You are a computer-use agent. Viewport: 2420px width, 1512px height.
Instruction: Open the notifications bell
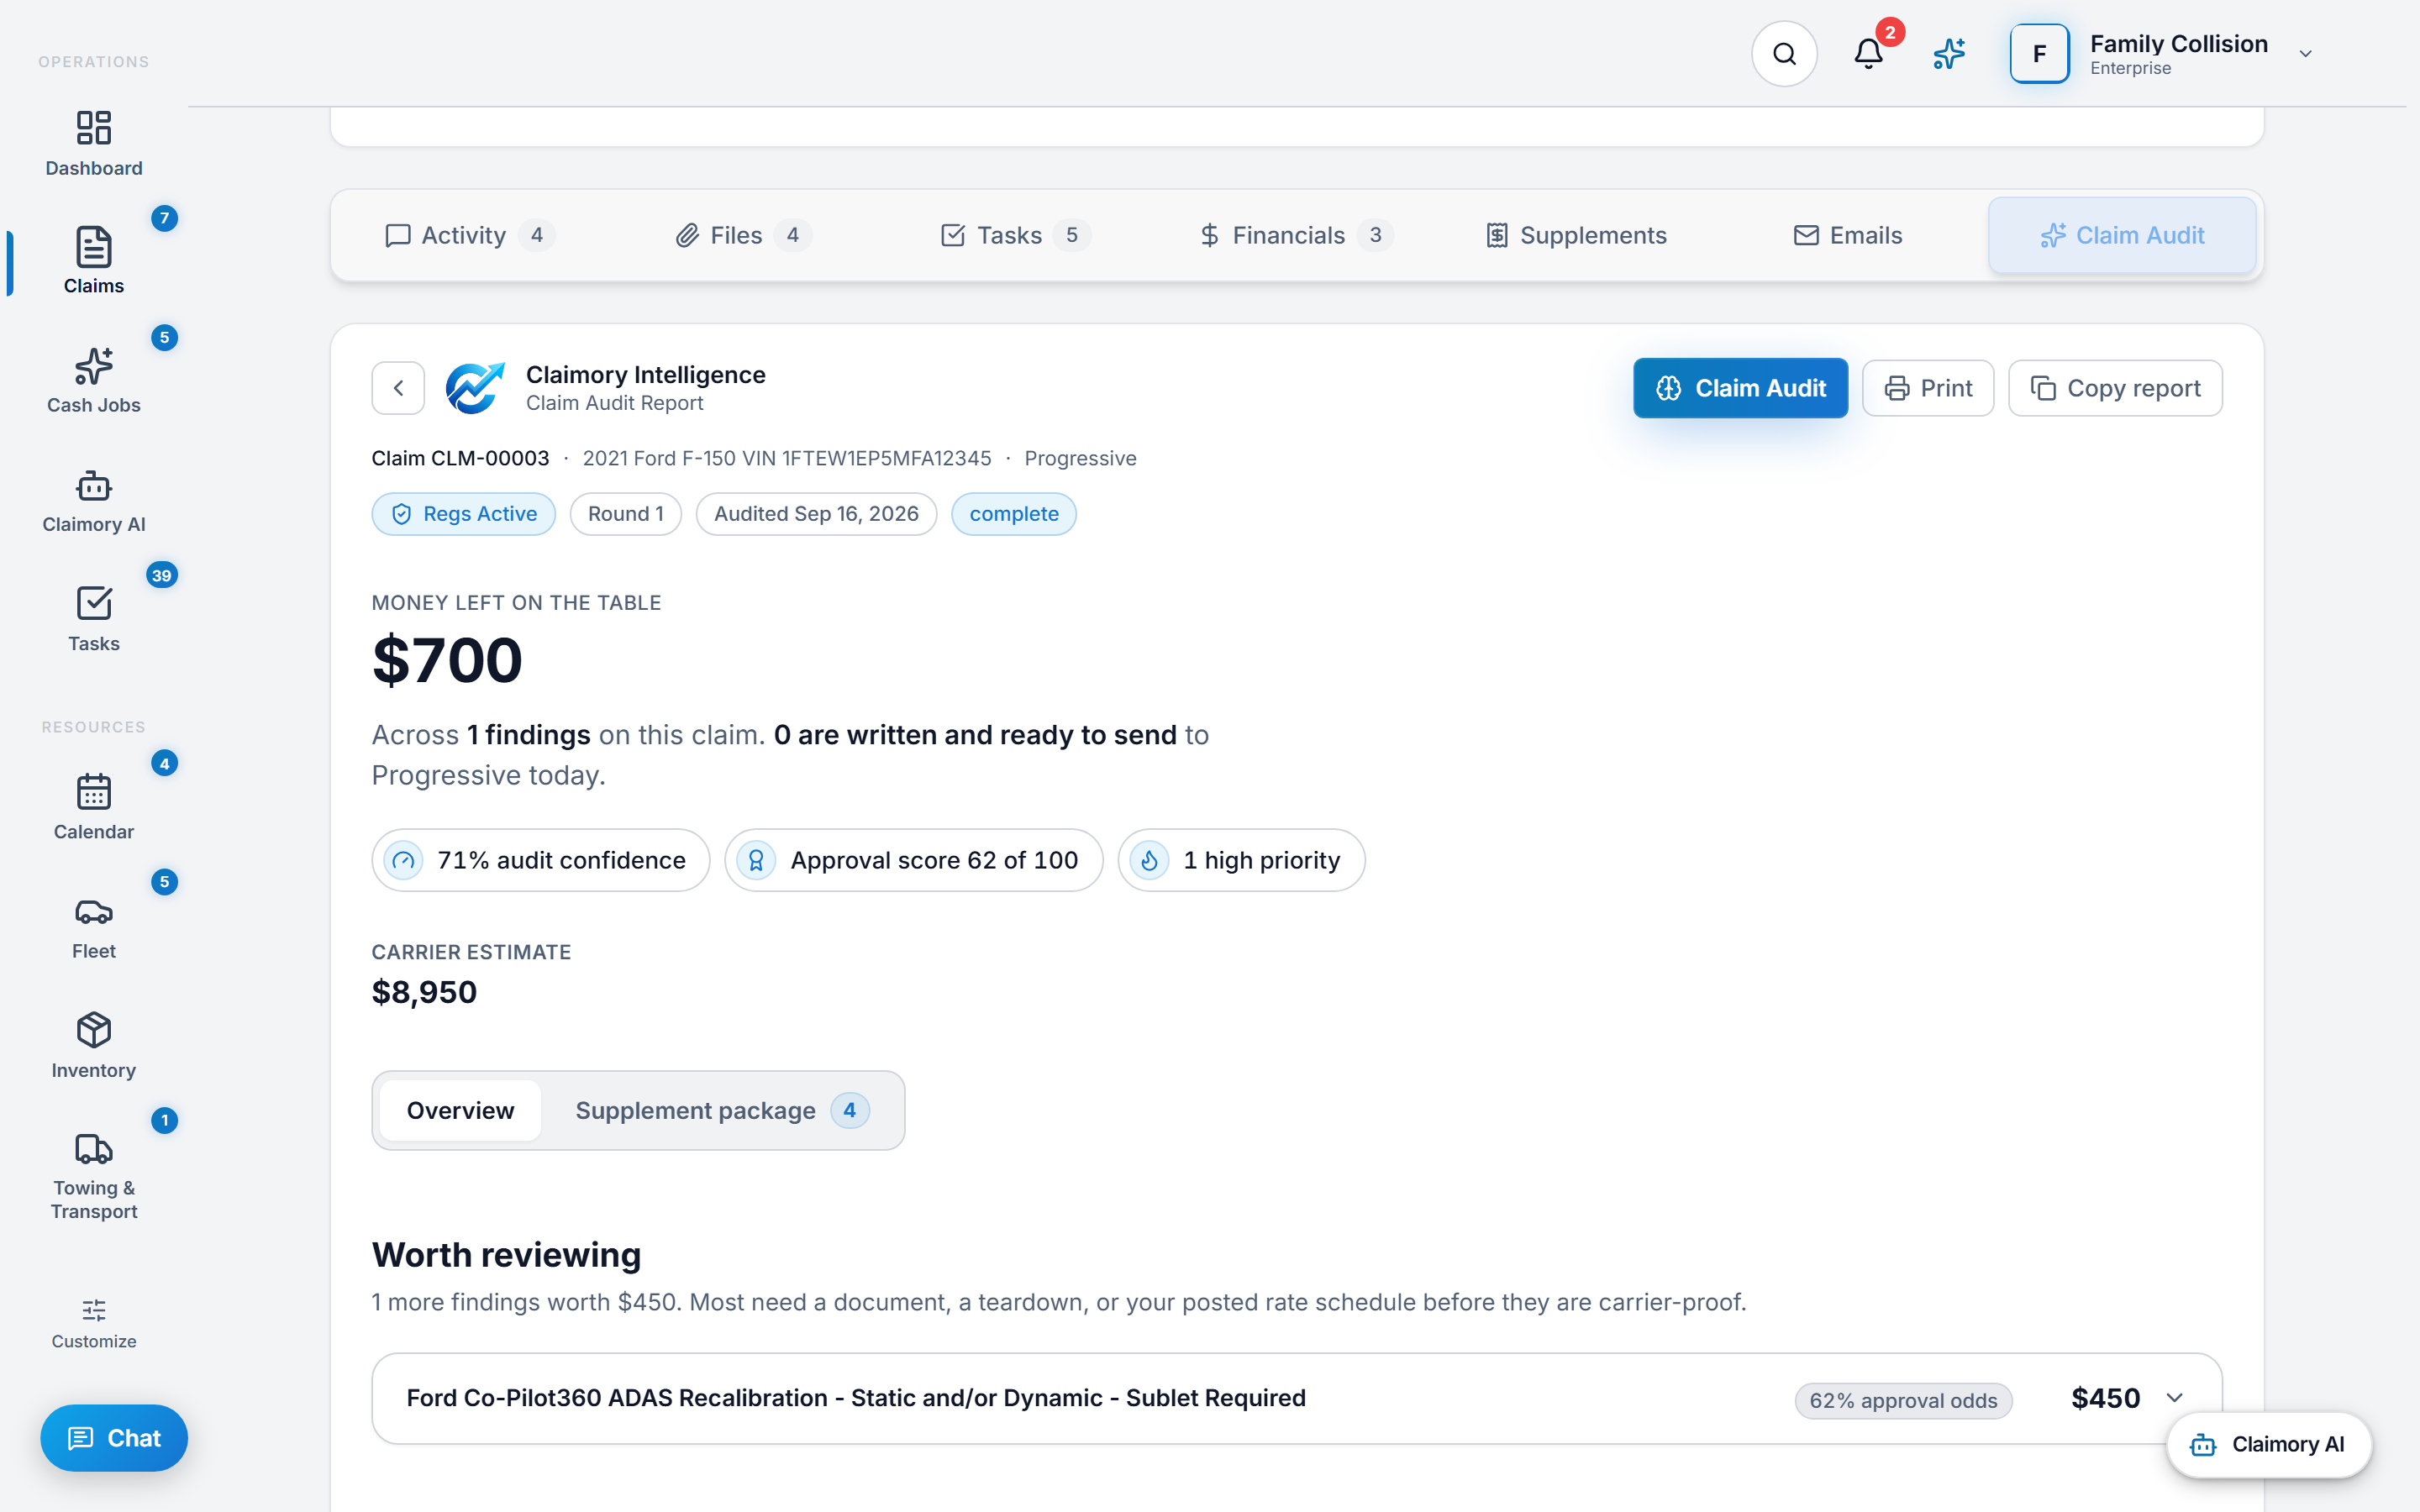tap(1868, 54)
